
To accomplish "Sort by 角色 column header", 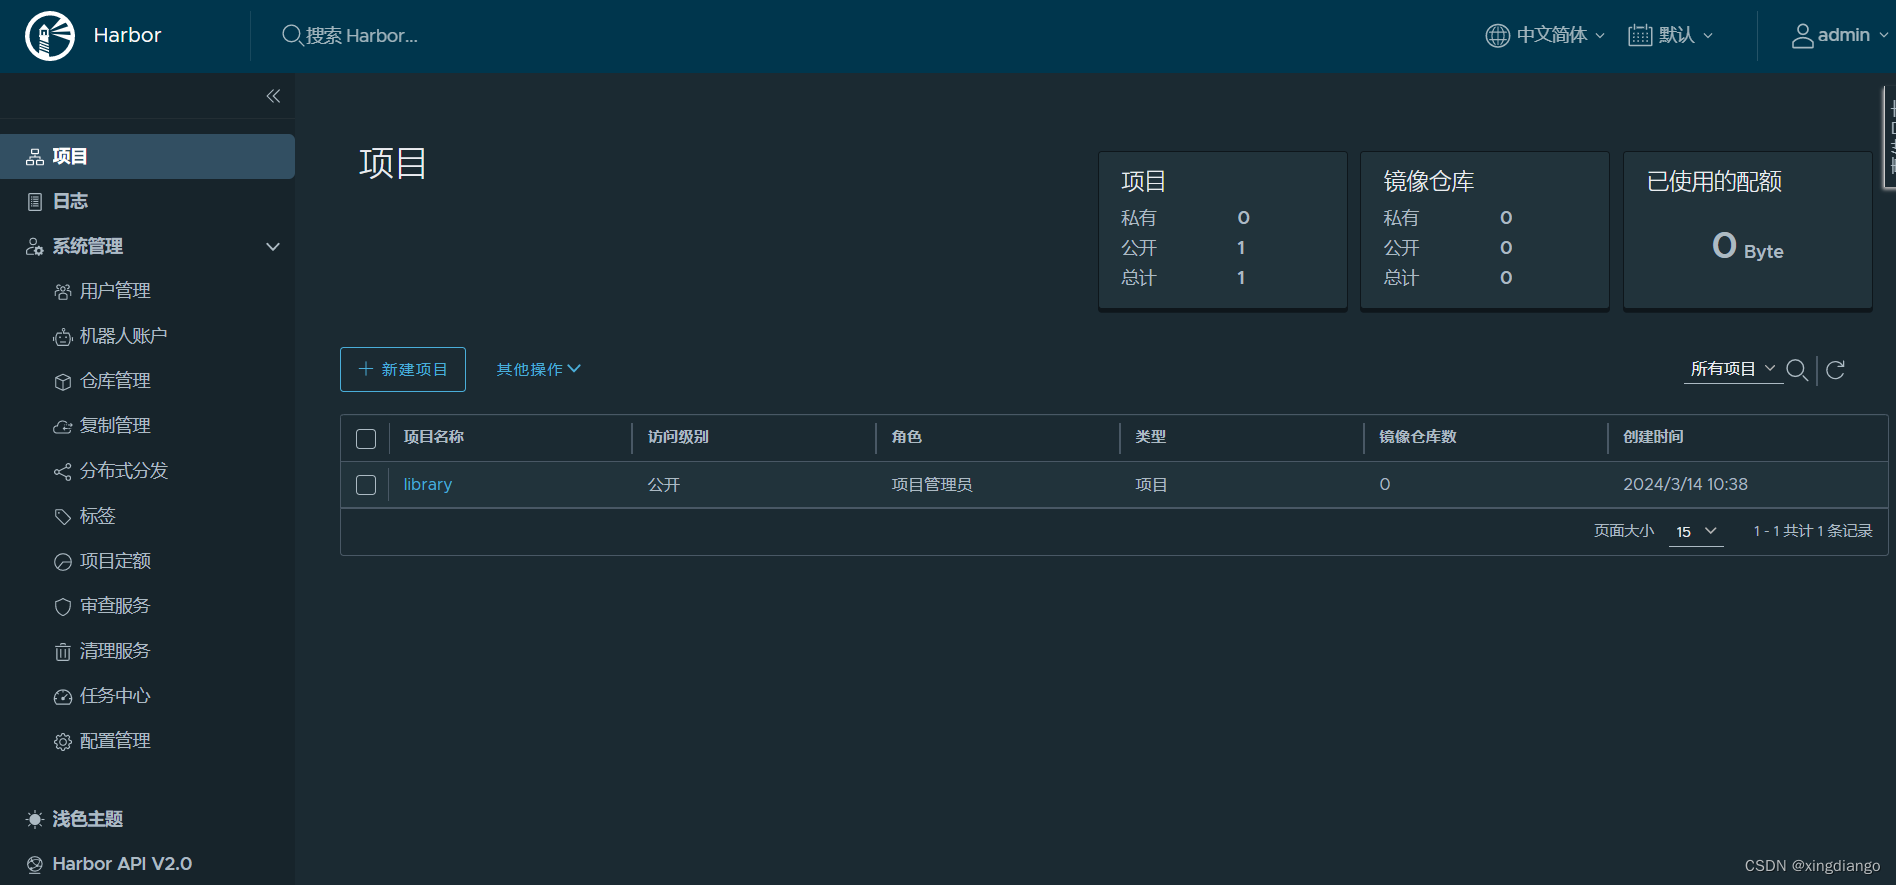I will tap(906, 438).
